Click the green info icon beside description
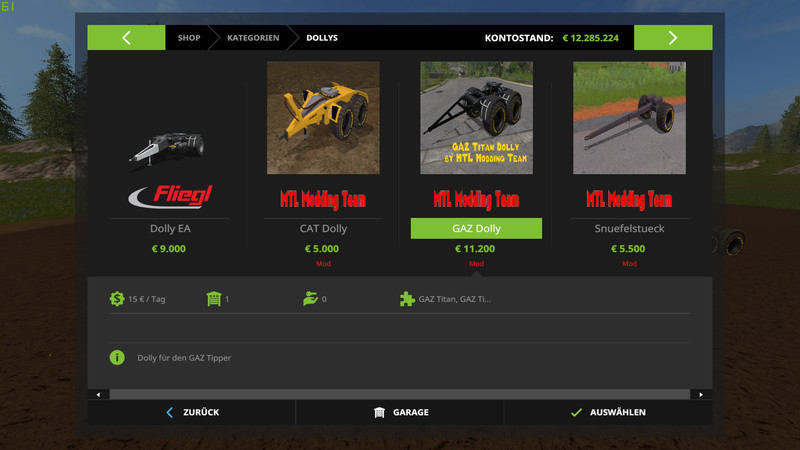Screen dimensions: 800x450 coord(118,357)
